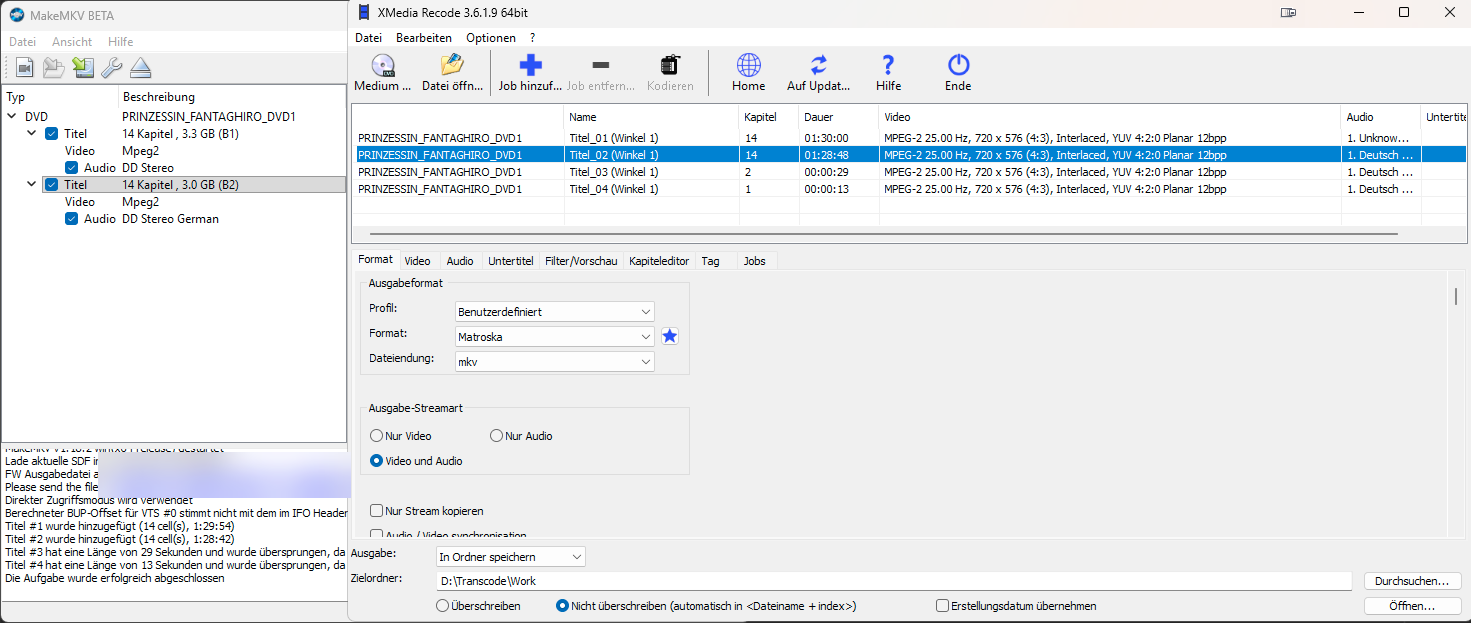This screenshot has width=1471, height=623.
Task: Click the MakeMKV save to disc backup icon
Action: pos(83,68)
